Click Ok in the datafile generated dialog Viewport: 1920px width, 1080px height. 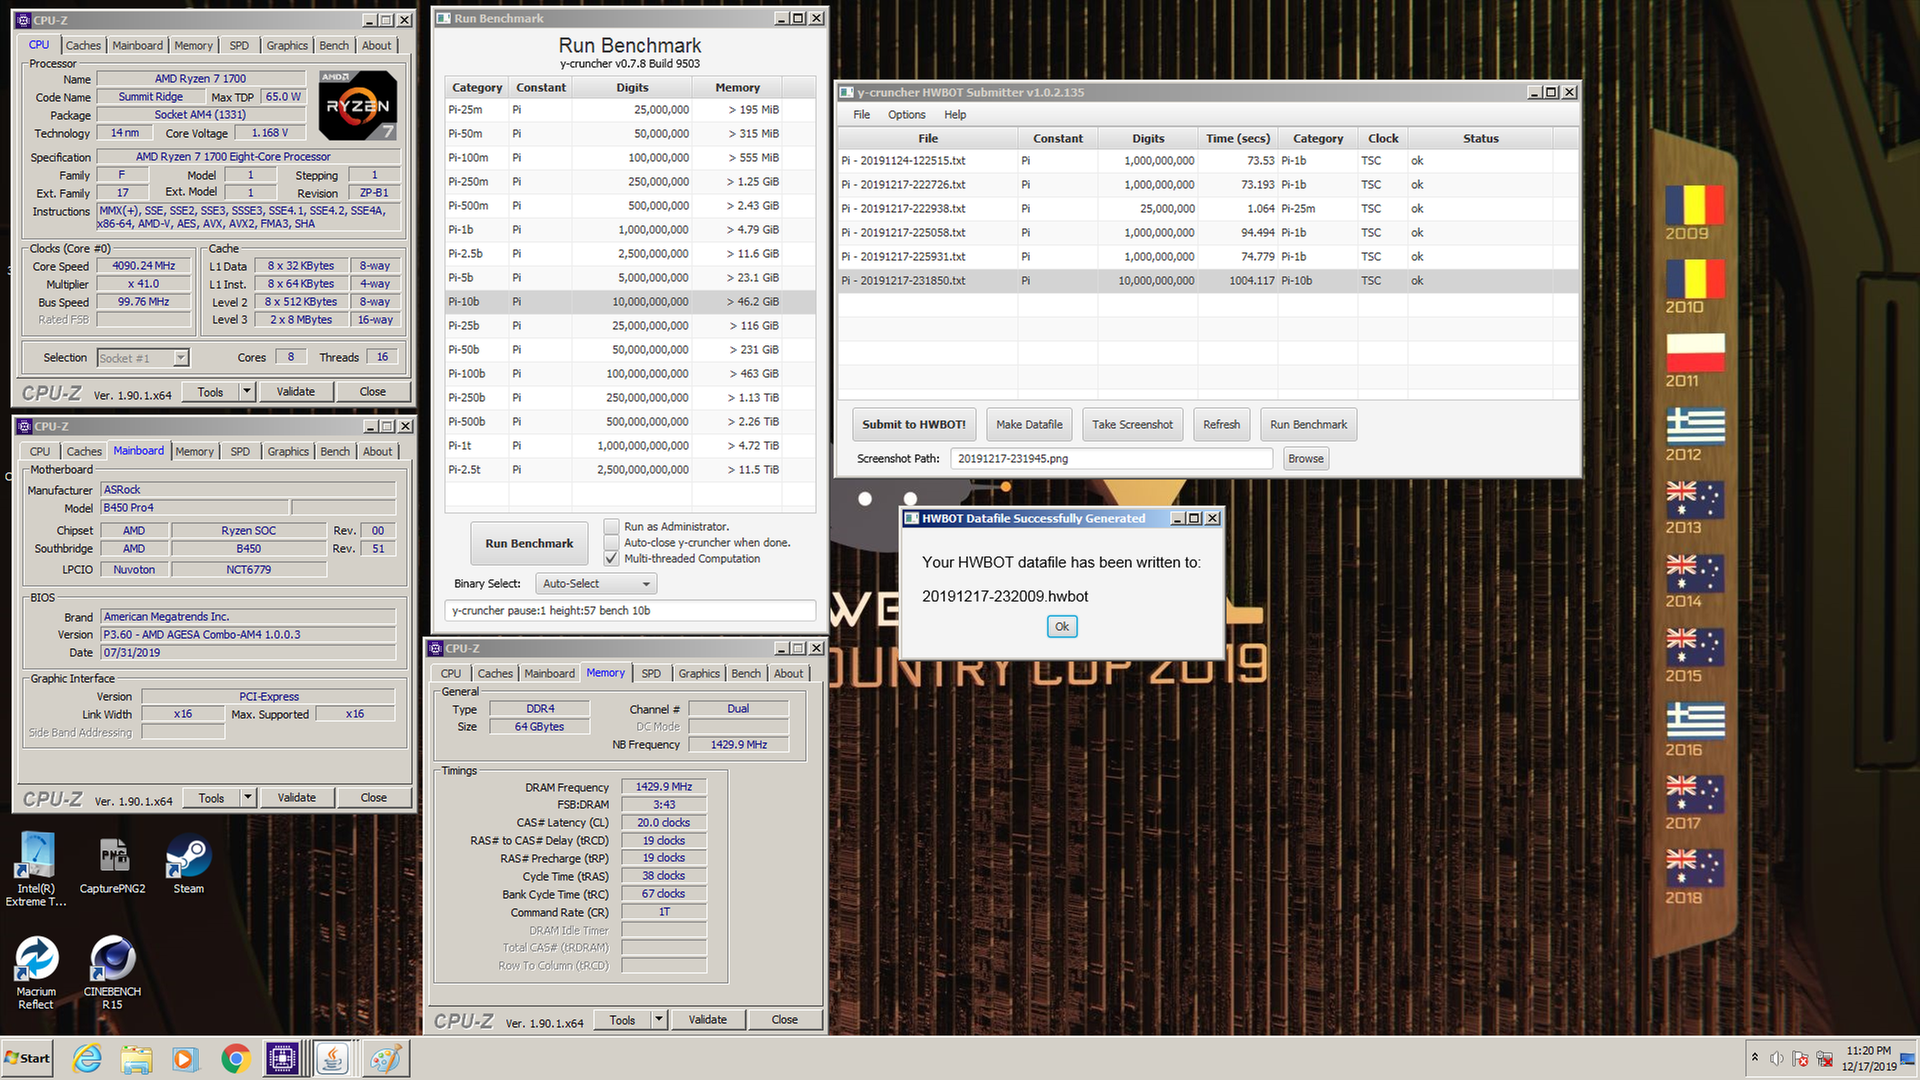(1062, 626)
